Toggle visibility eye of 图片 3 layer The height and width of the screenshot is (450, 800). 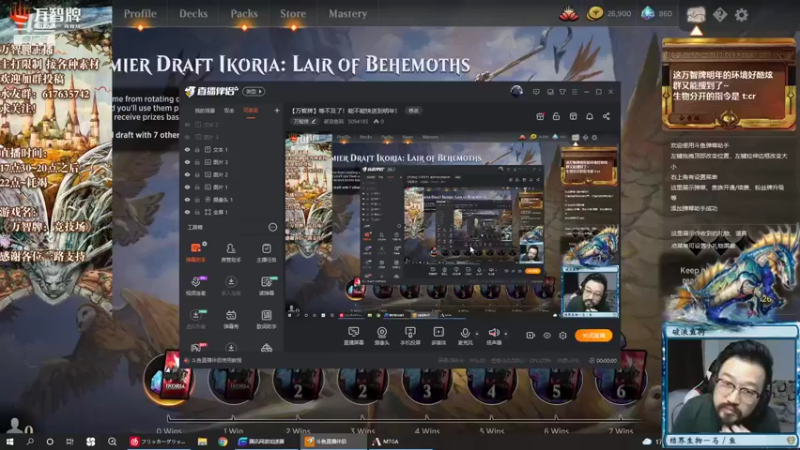click(187, 162)
